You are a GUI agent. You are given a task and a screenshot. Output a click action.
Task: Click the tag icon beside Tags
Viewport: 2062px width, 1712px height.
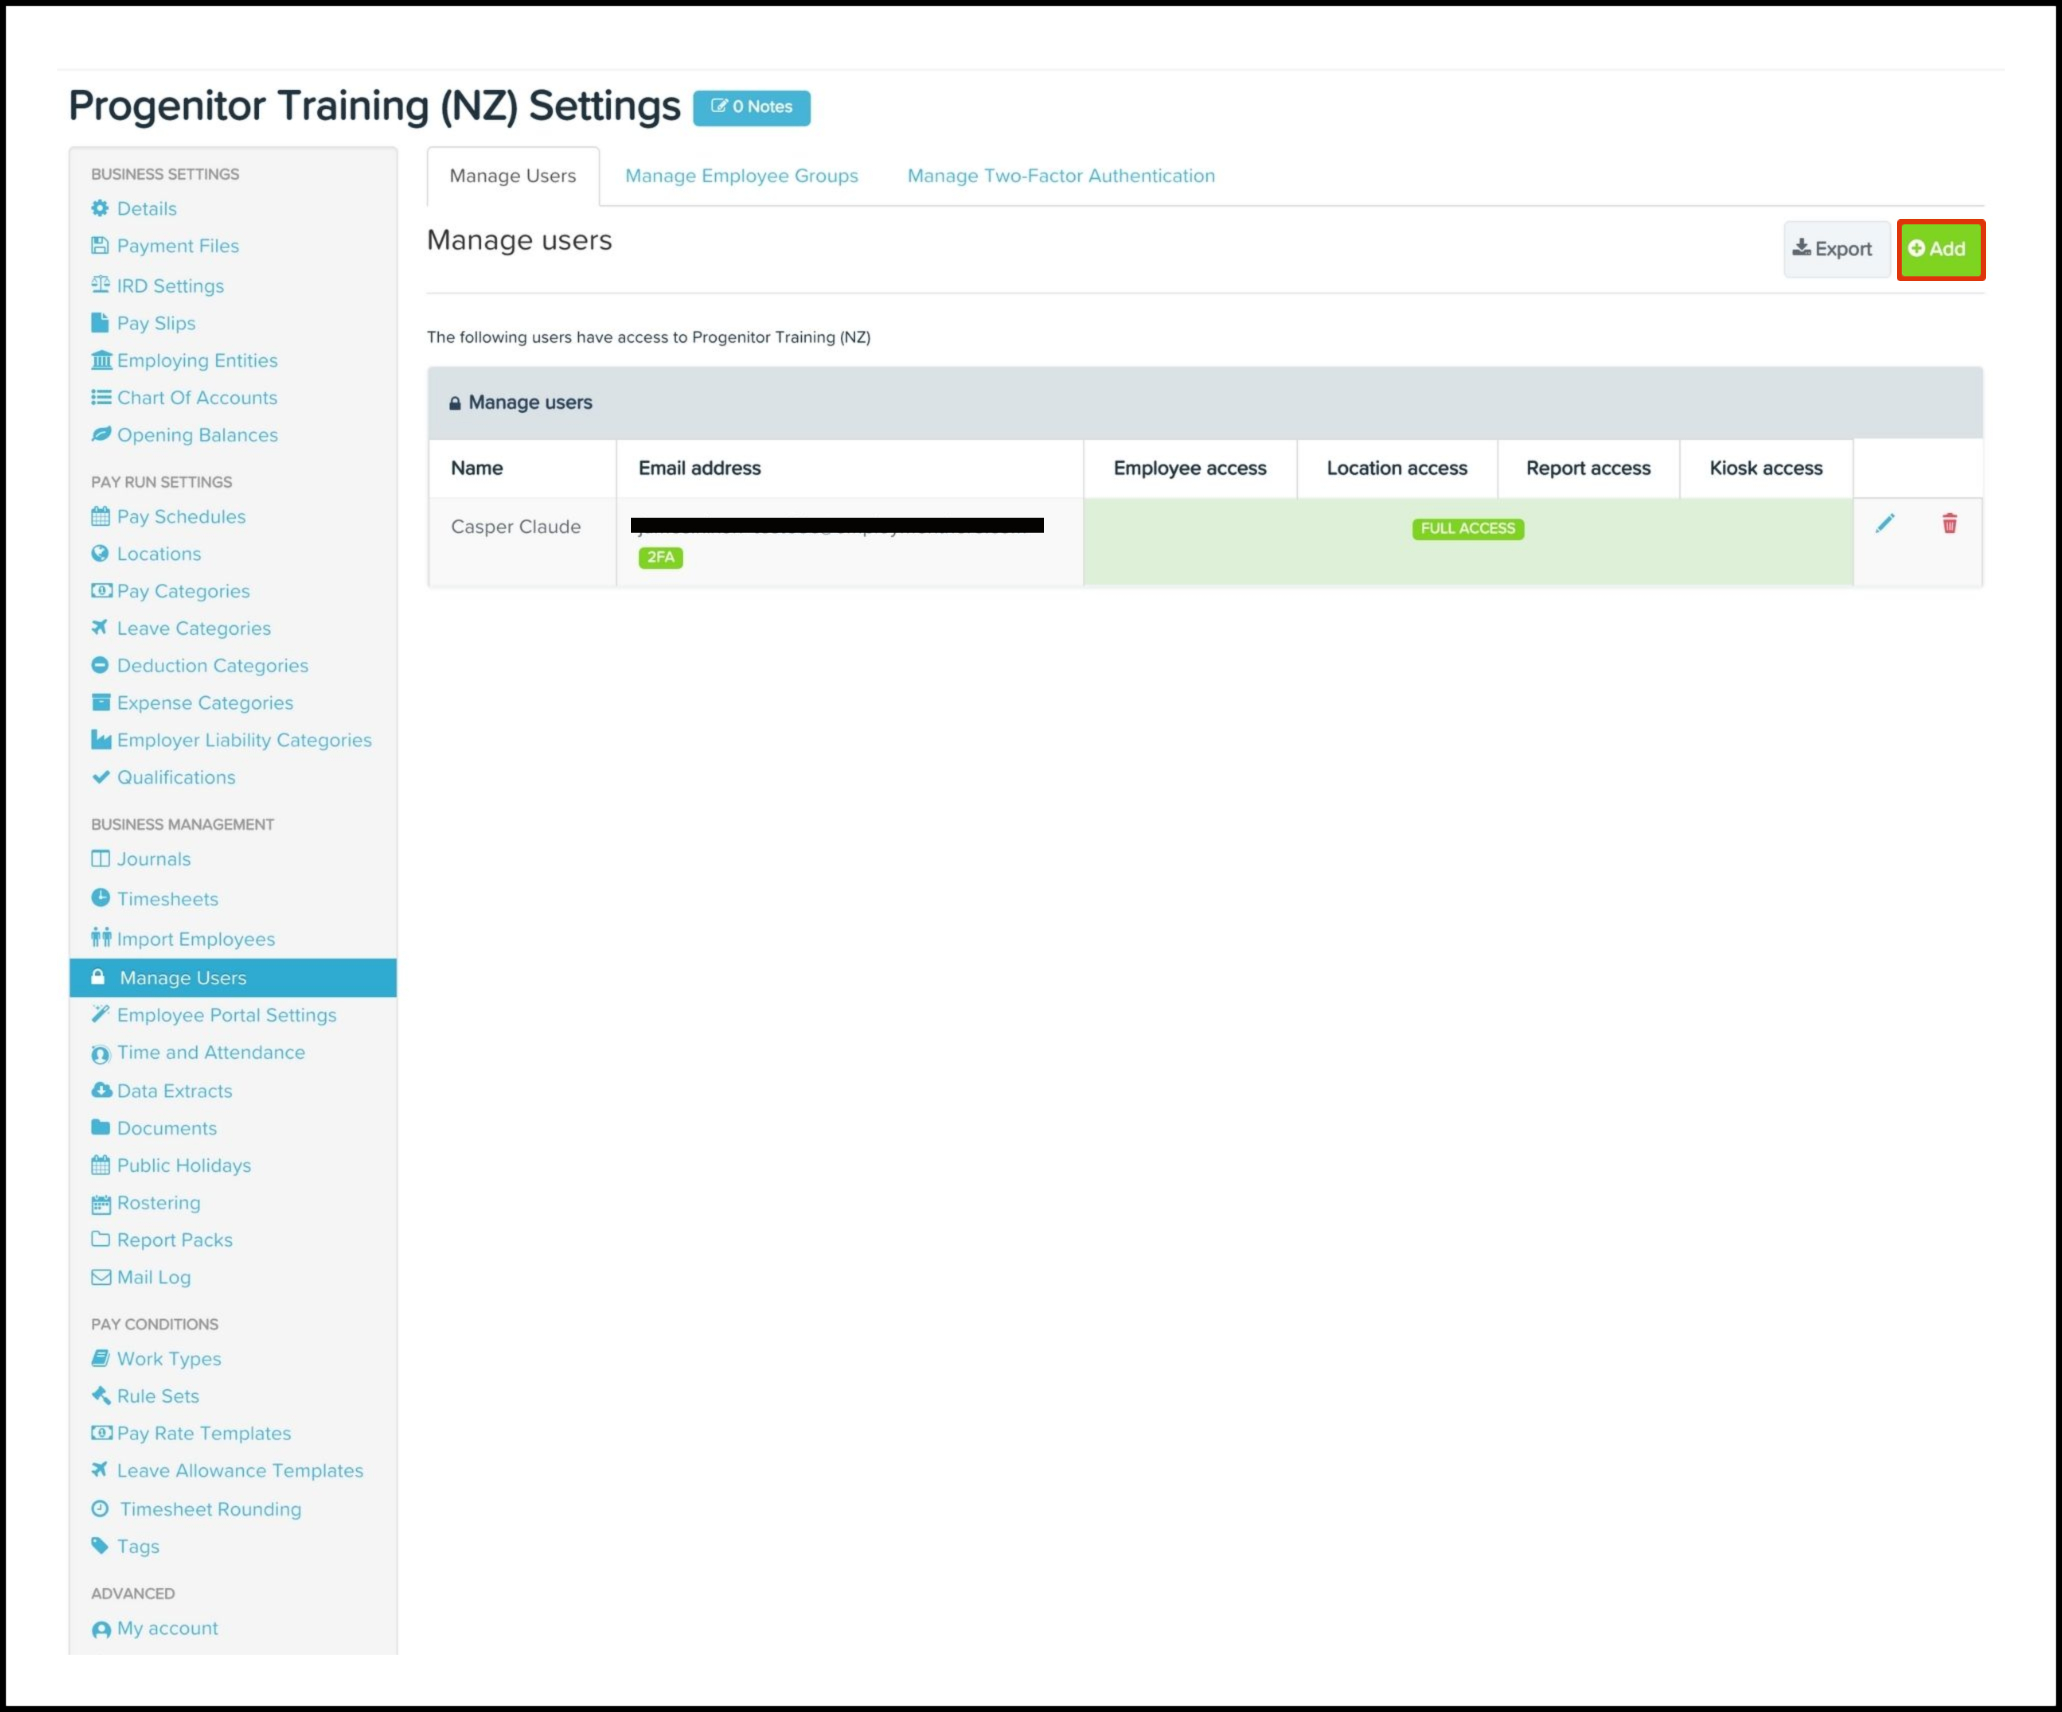coord(100,1546)
